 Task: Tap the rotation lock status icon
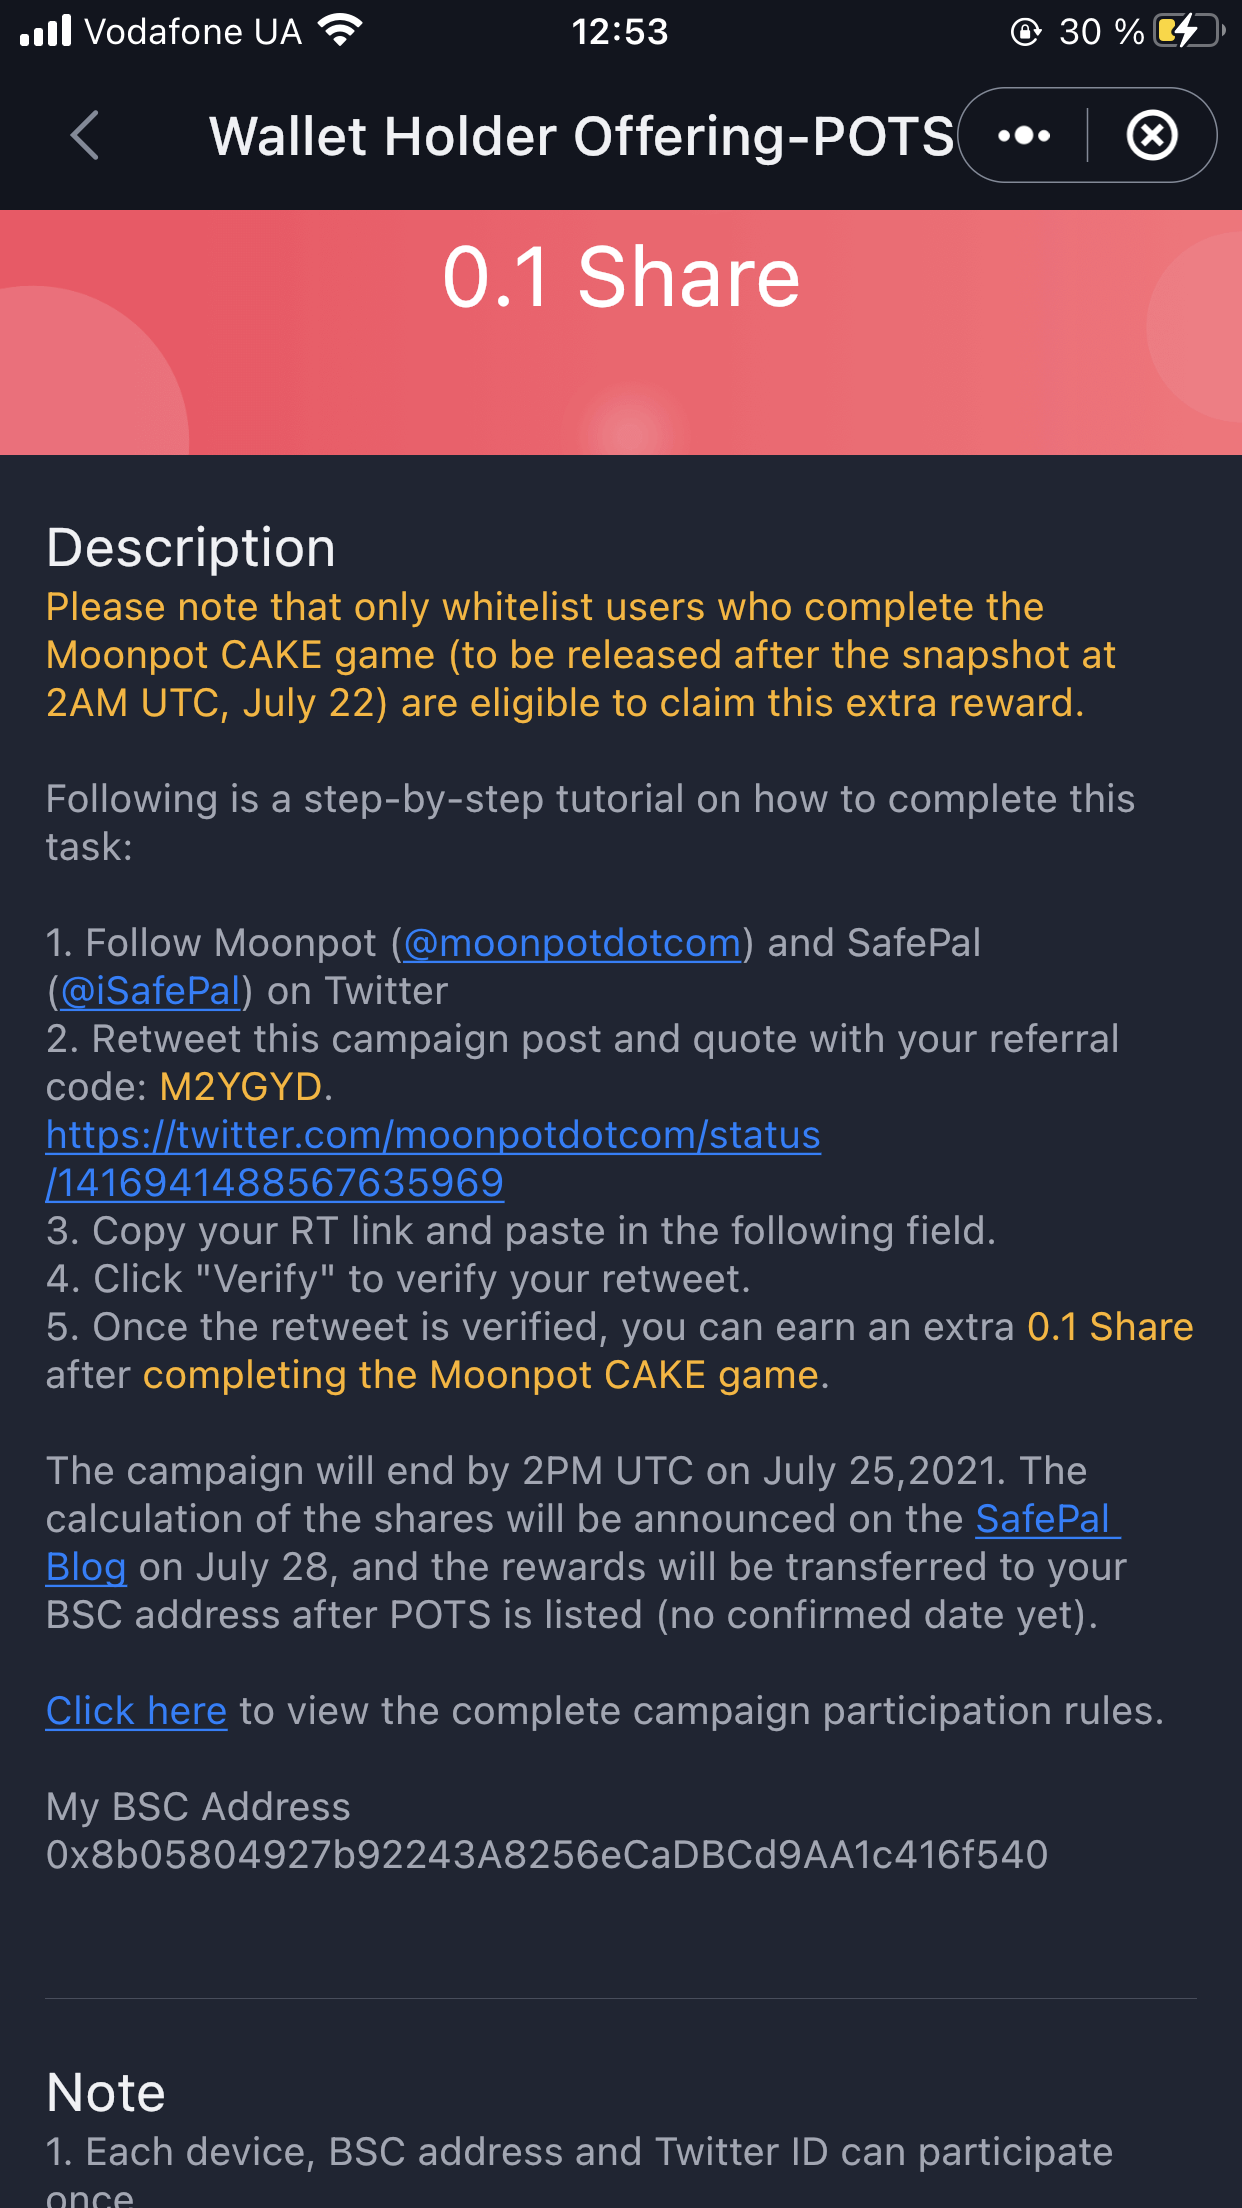(x=1025, y=32)
